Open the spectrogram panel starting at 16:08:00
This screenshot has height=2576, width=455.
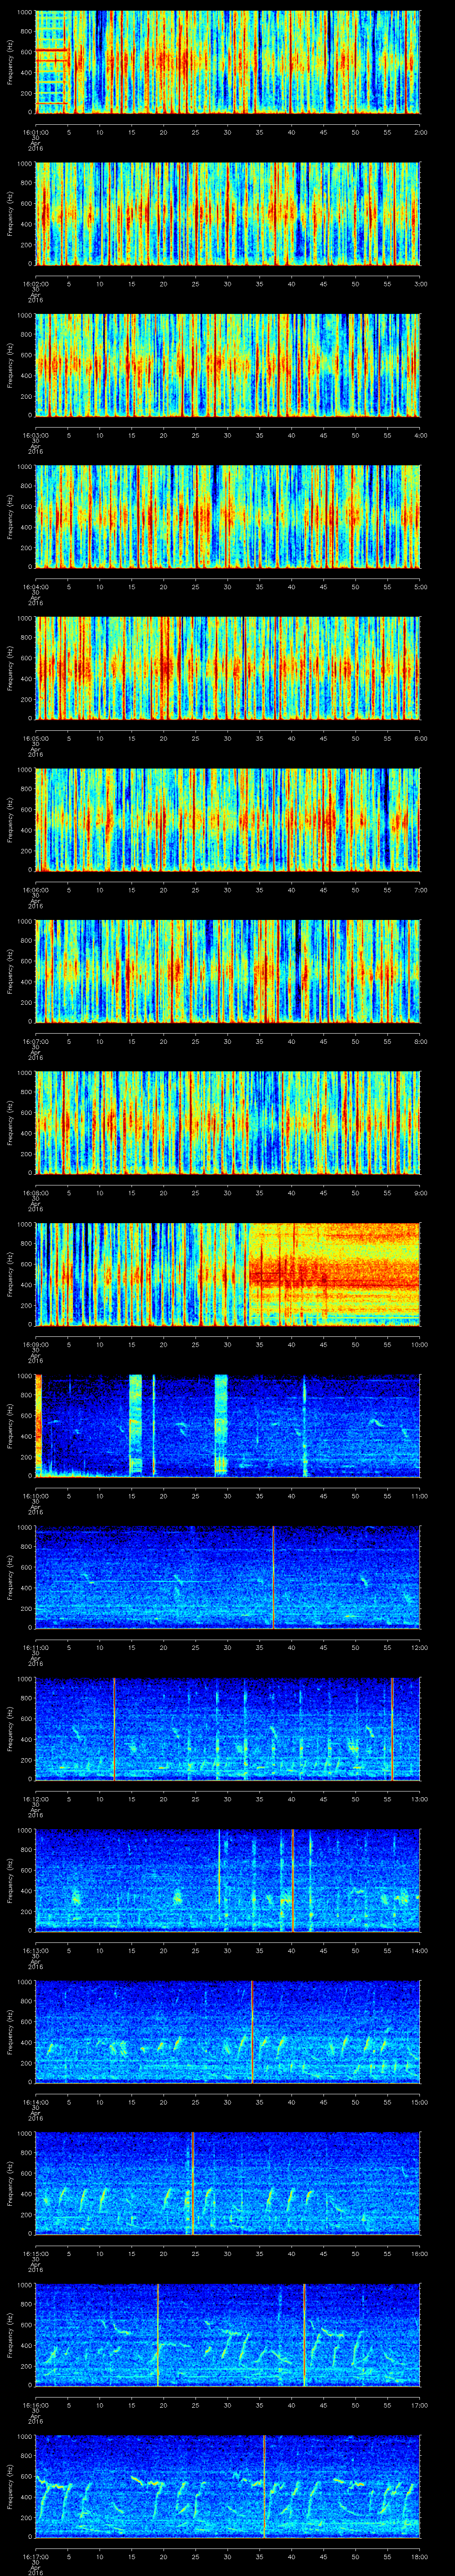[x=228, y=1122]
